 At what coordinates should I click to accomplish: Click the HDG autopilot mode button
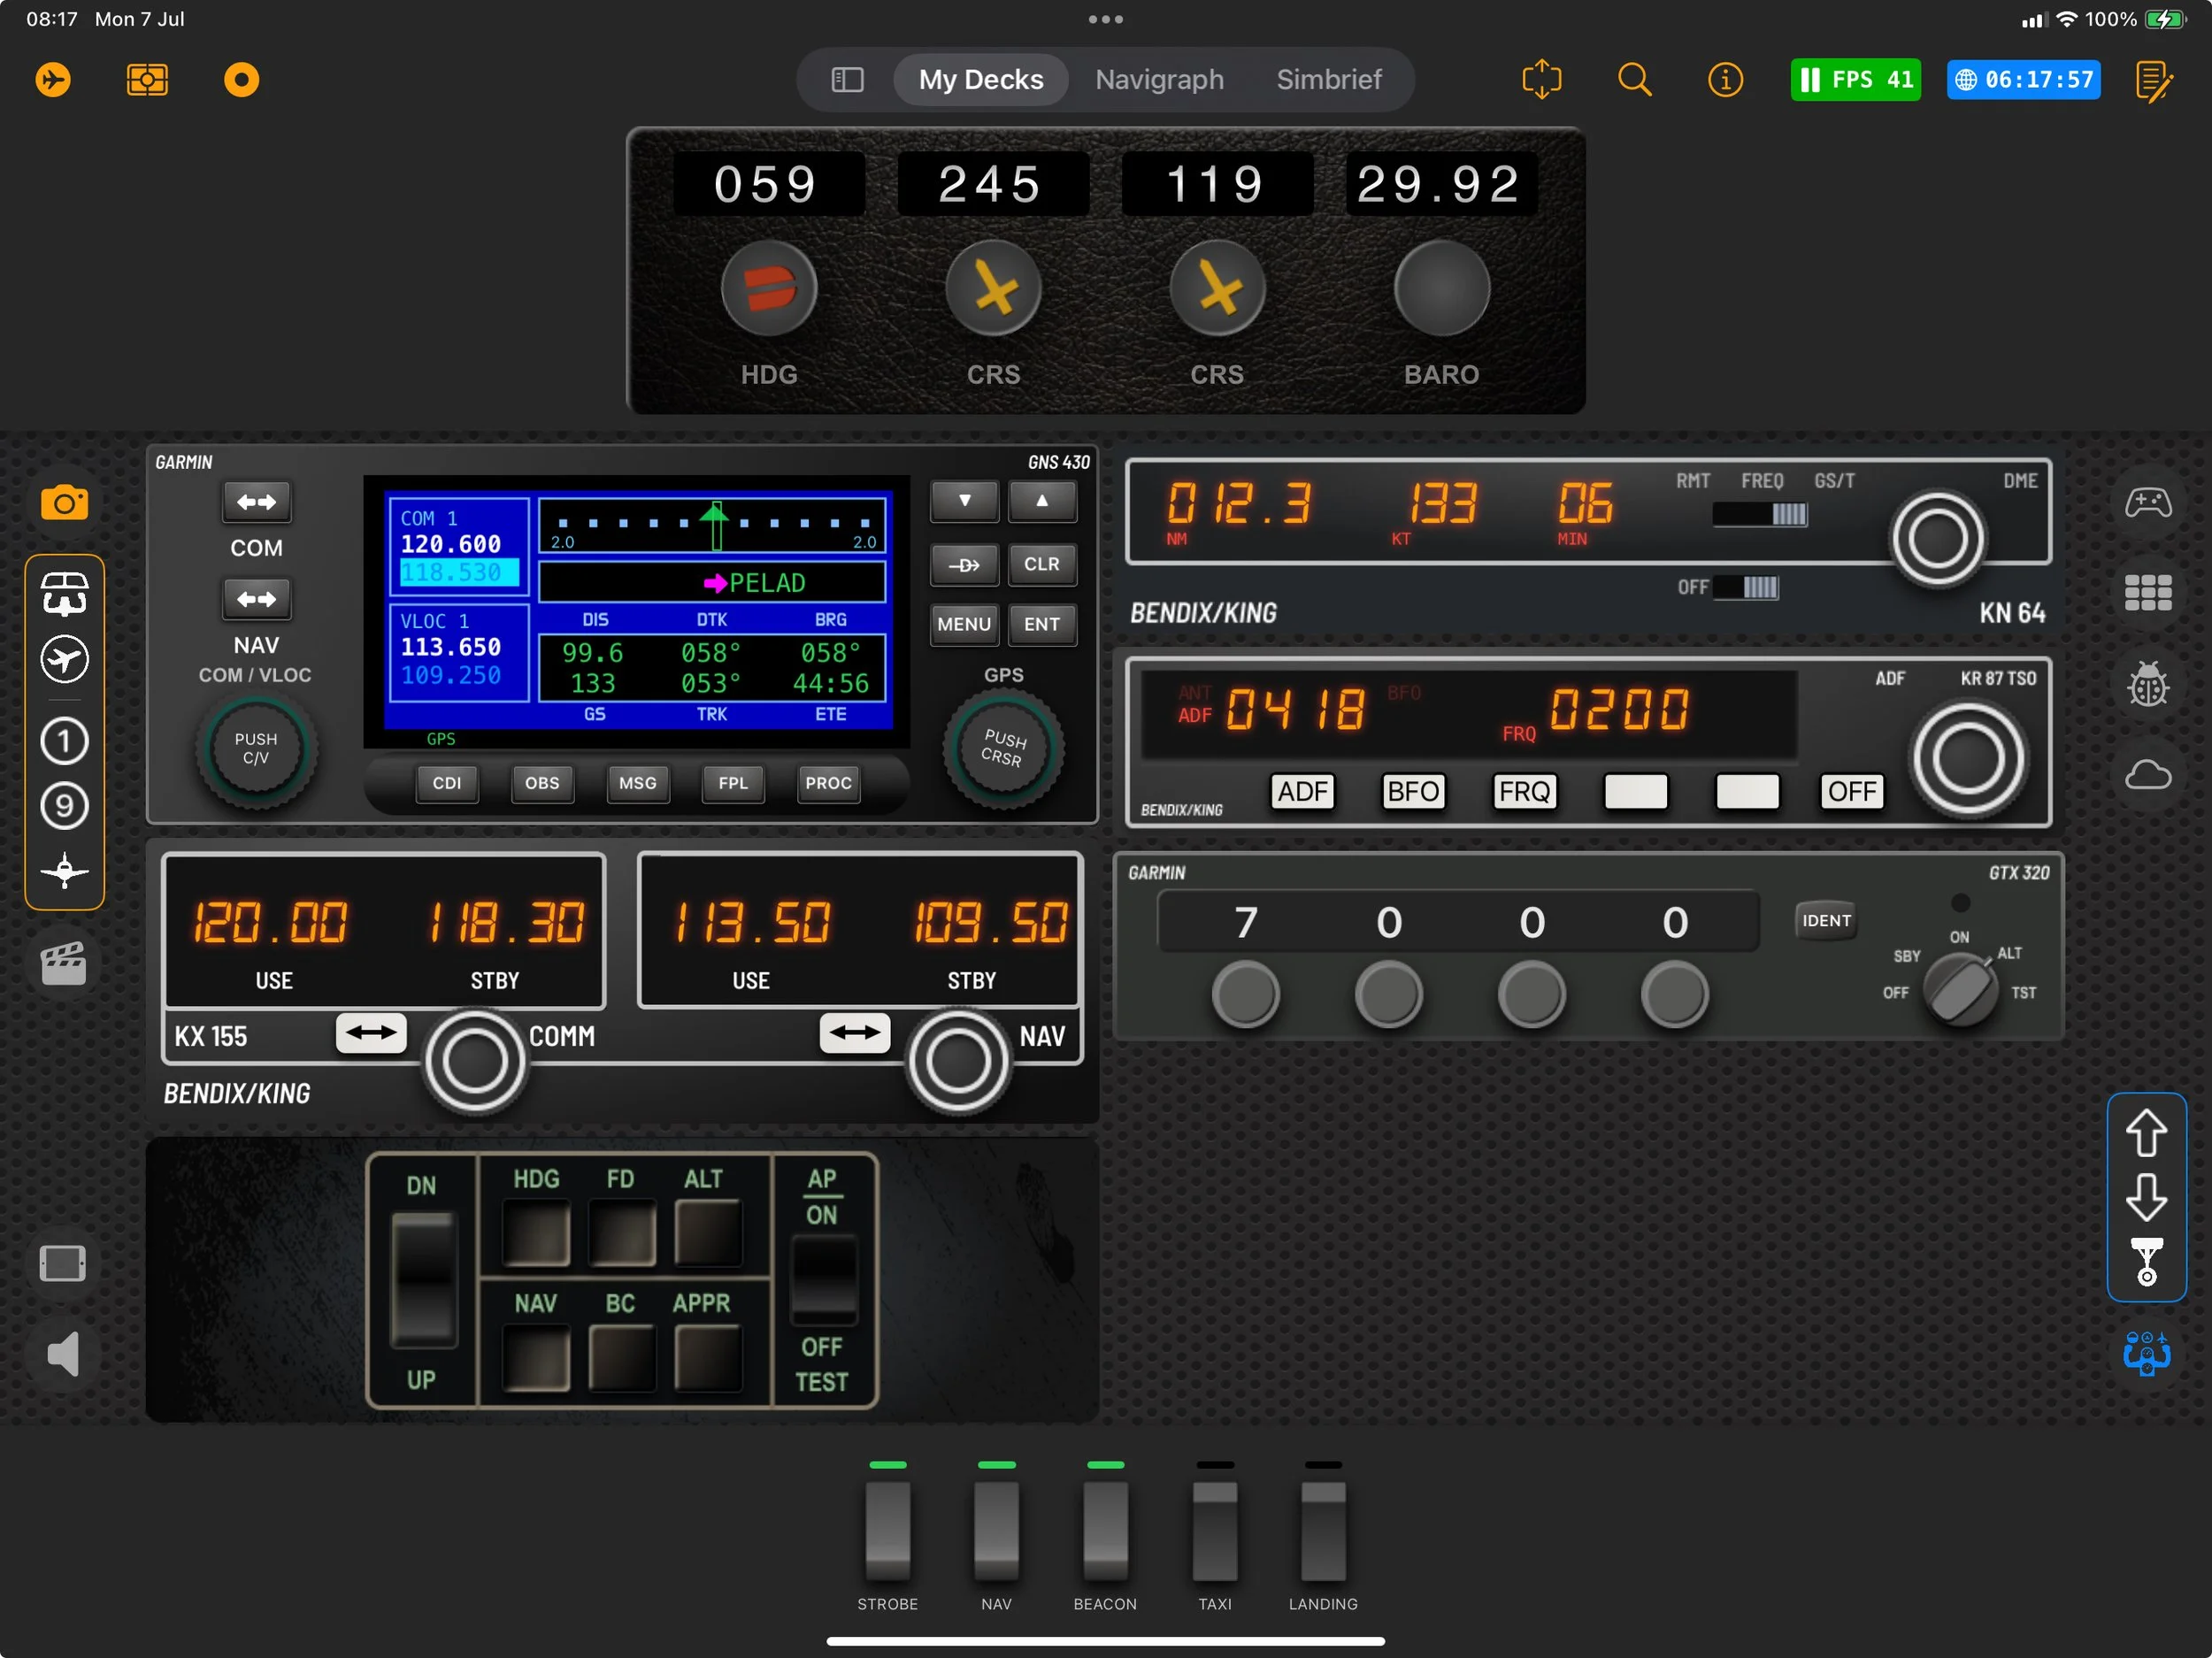(537, 1233)
